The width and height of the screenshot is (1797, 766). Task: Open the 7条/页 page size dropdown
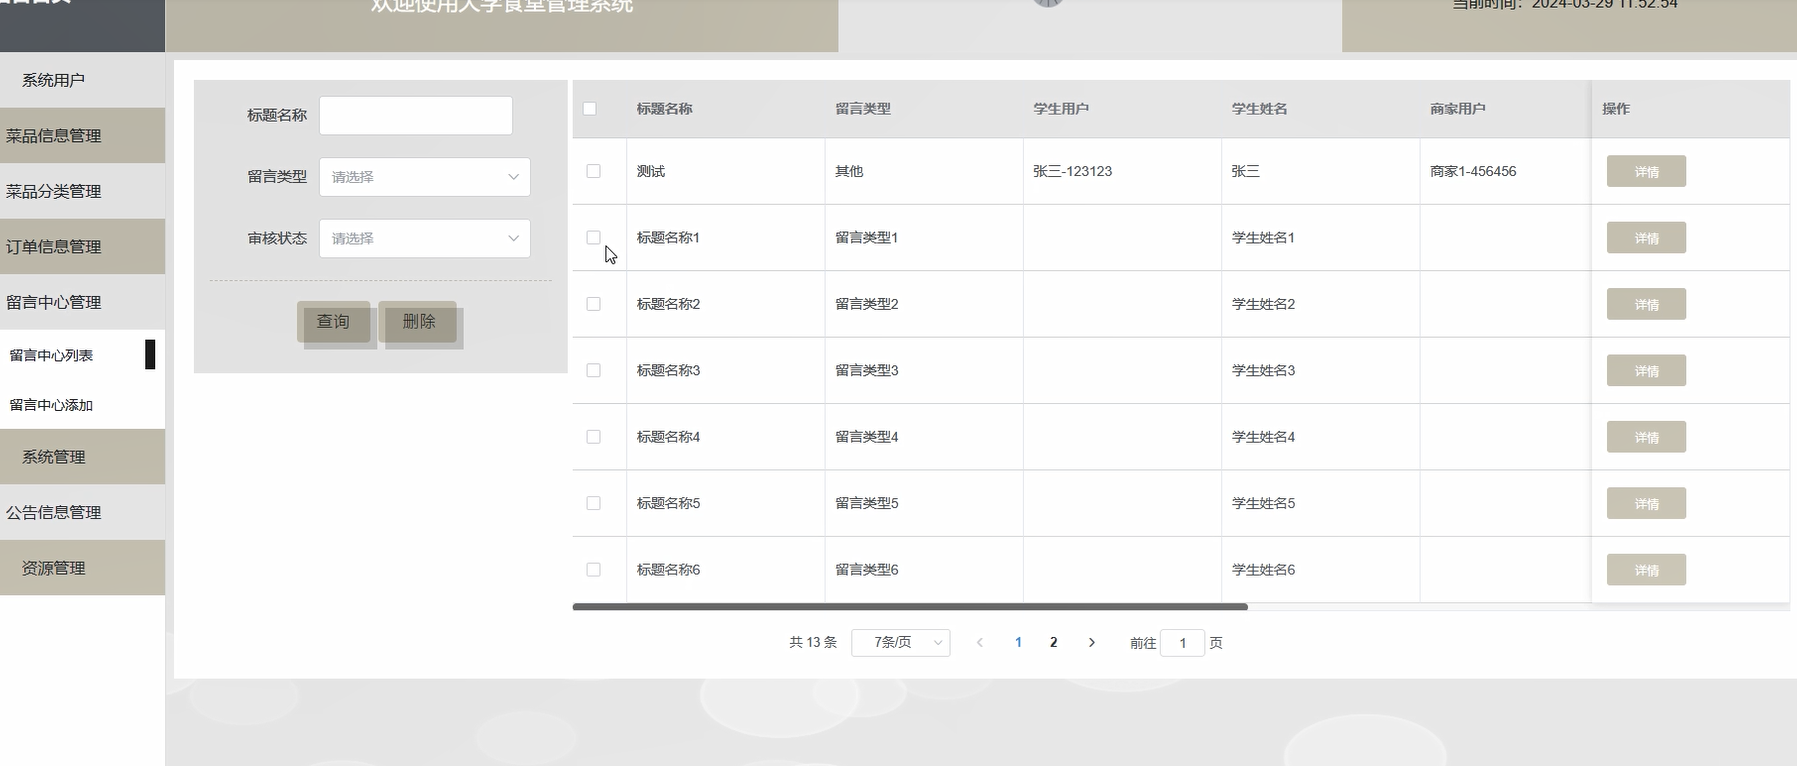pos(900,642)
